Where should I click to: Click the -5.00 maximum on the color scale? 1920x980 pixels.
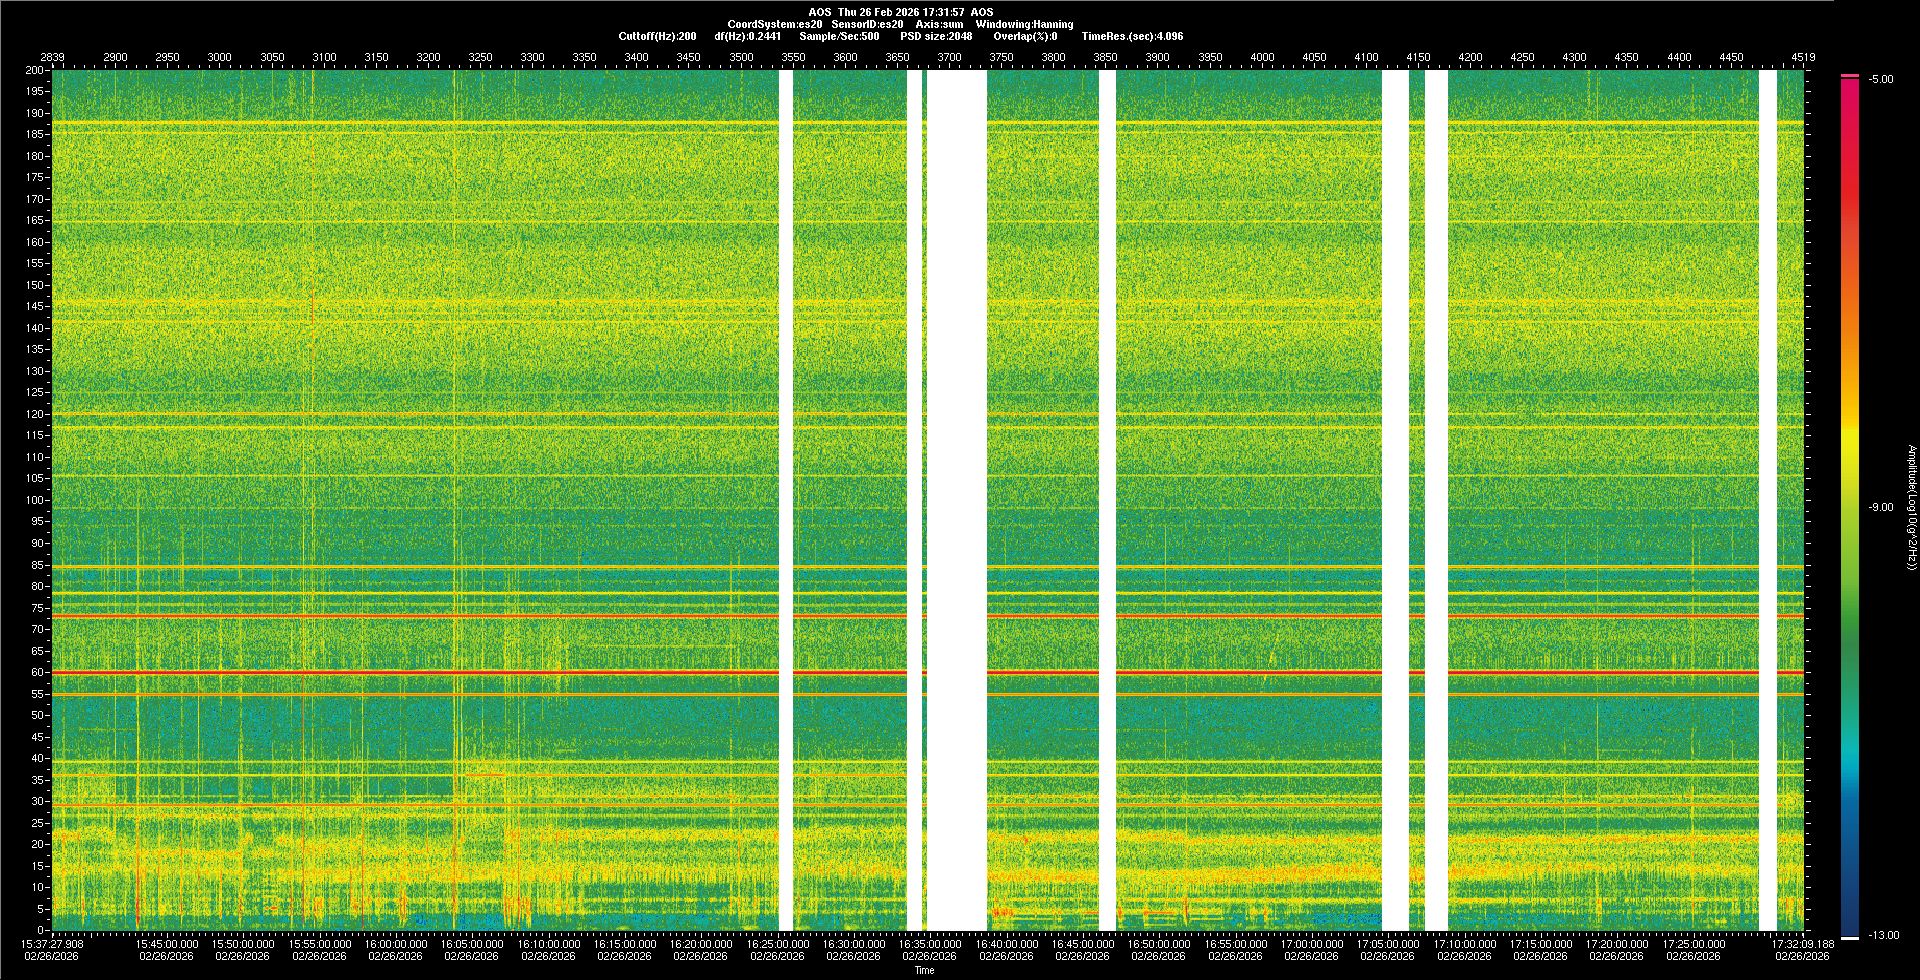click(1881, 79)
